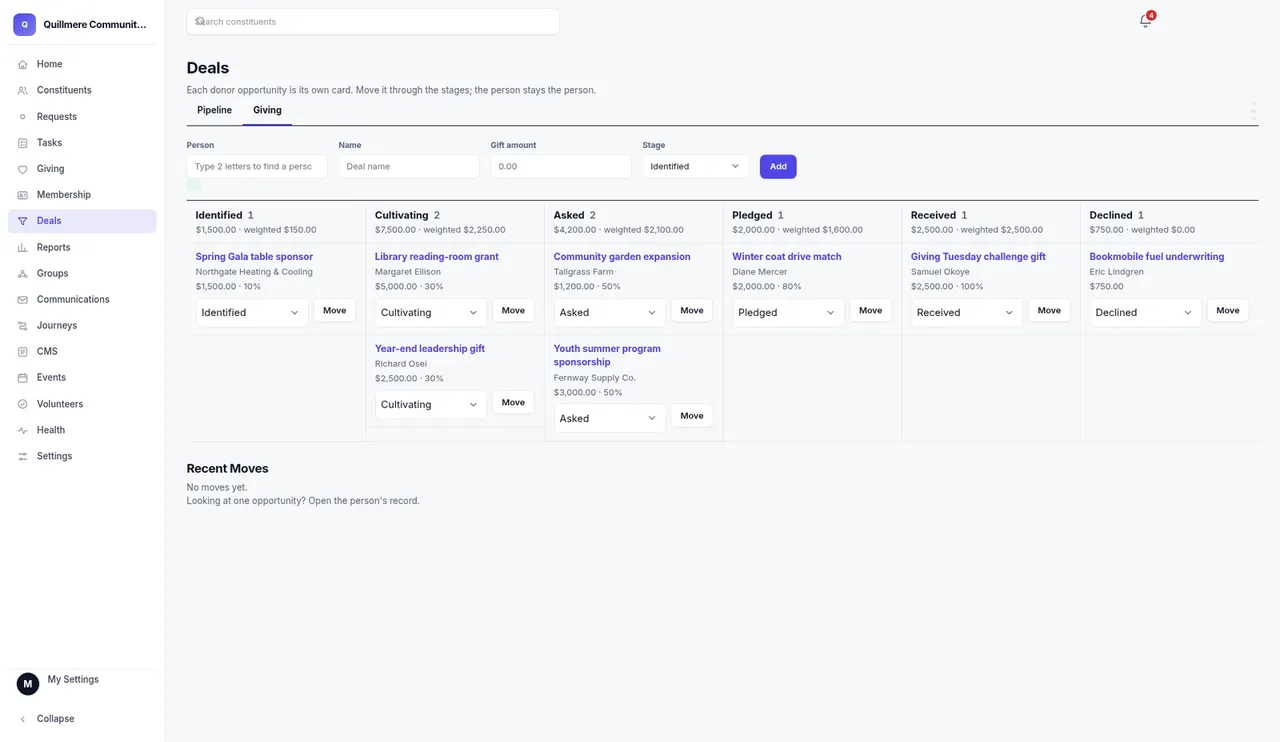Click the Journeys route icon

point(23,325)
